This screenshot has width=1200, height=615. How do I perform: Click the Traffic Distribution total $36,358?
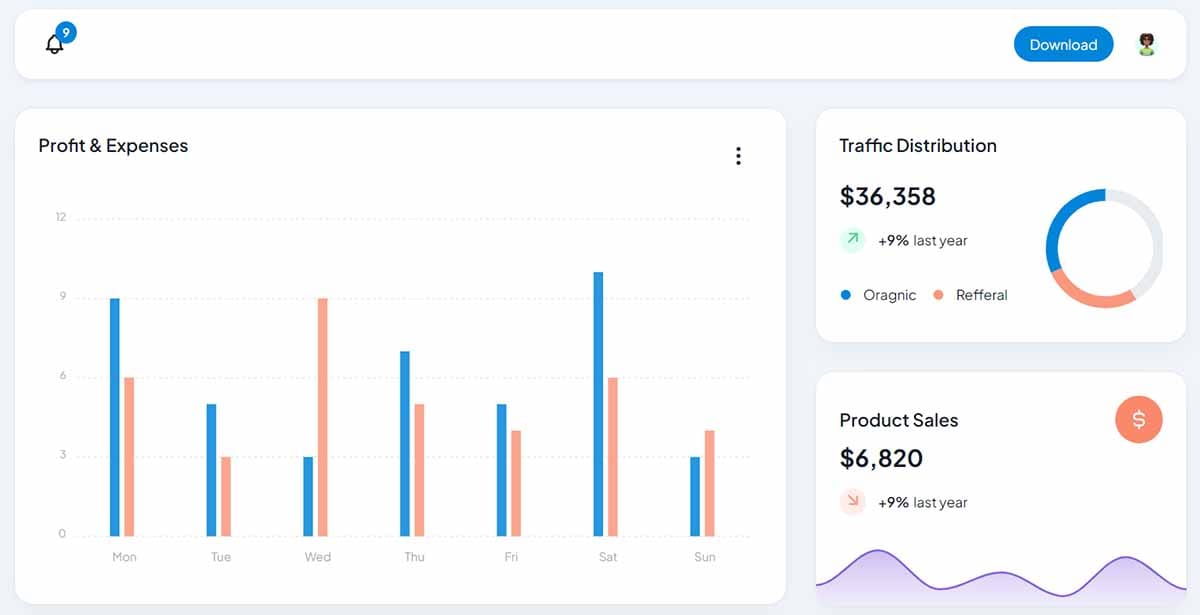point(887,197)
